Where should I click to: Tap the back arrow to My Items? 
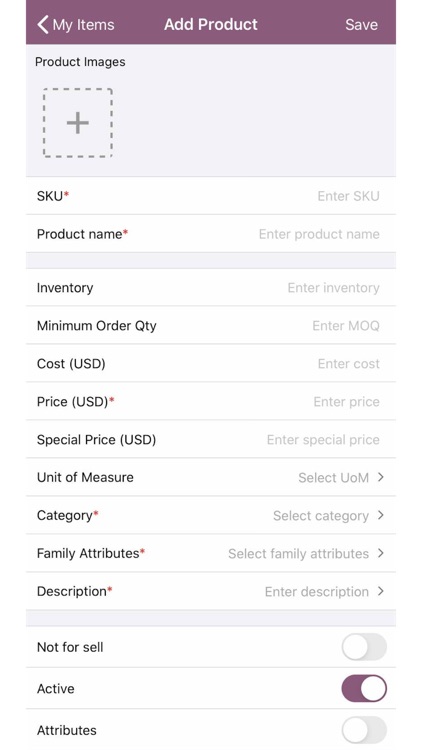(x=43, y=24)
